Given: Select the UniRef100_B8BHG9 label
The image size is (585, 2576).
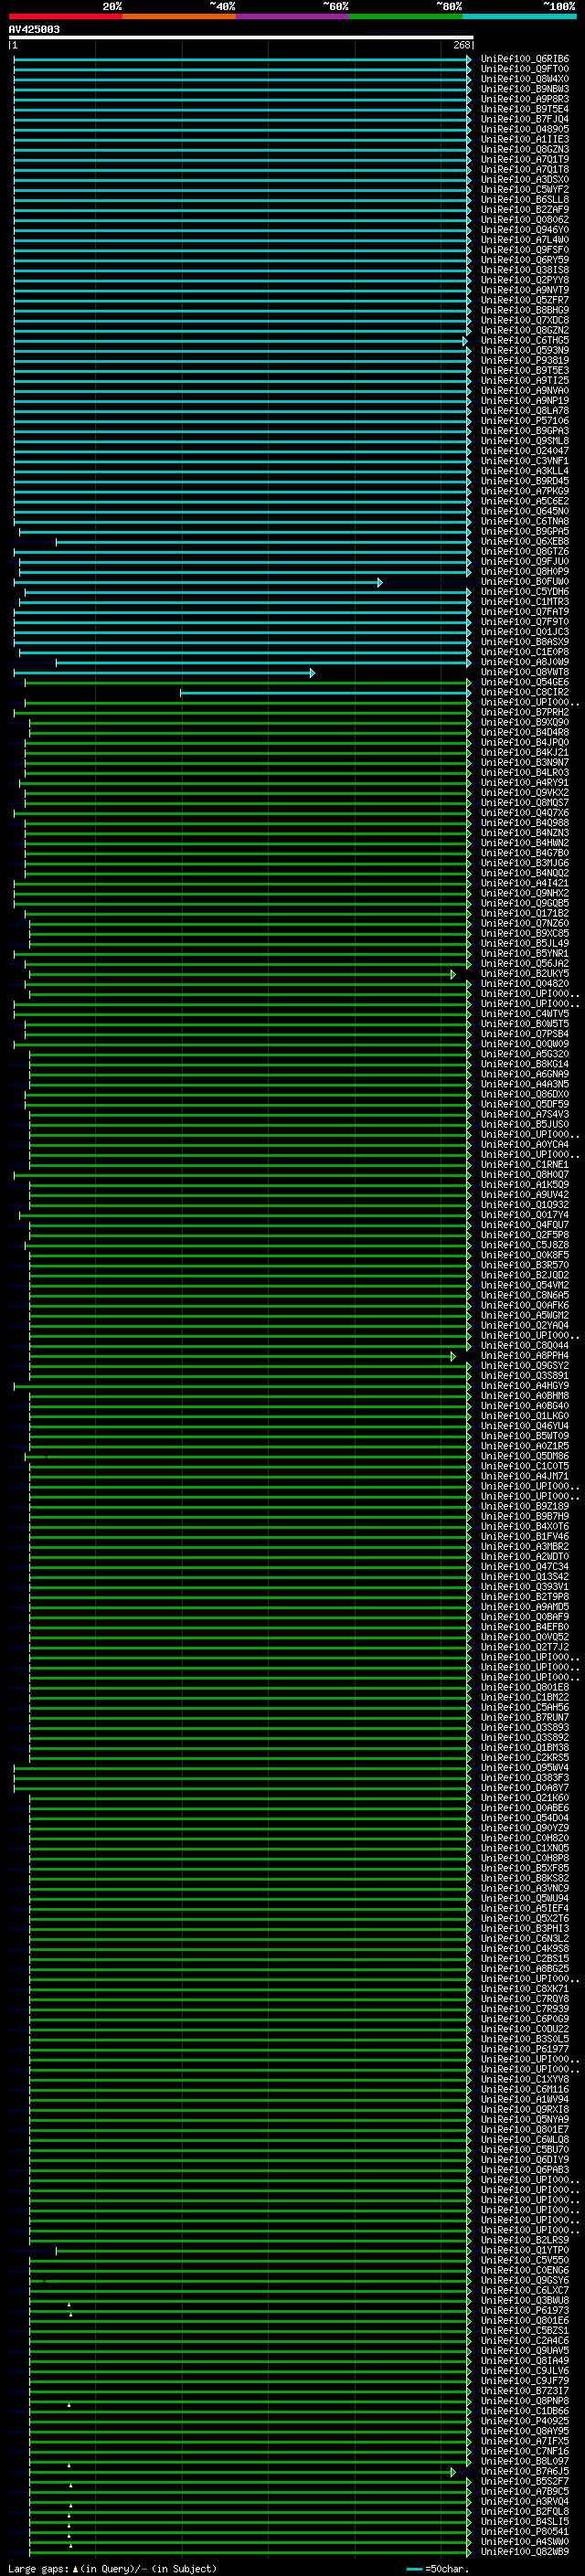Looking at the screenshot, I should [x=525, y=310].
